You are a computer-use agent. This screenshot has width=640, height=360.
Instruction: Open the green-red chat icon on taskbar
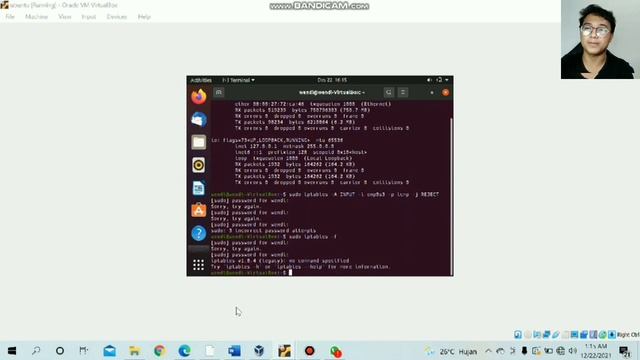(336, 351)
